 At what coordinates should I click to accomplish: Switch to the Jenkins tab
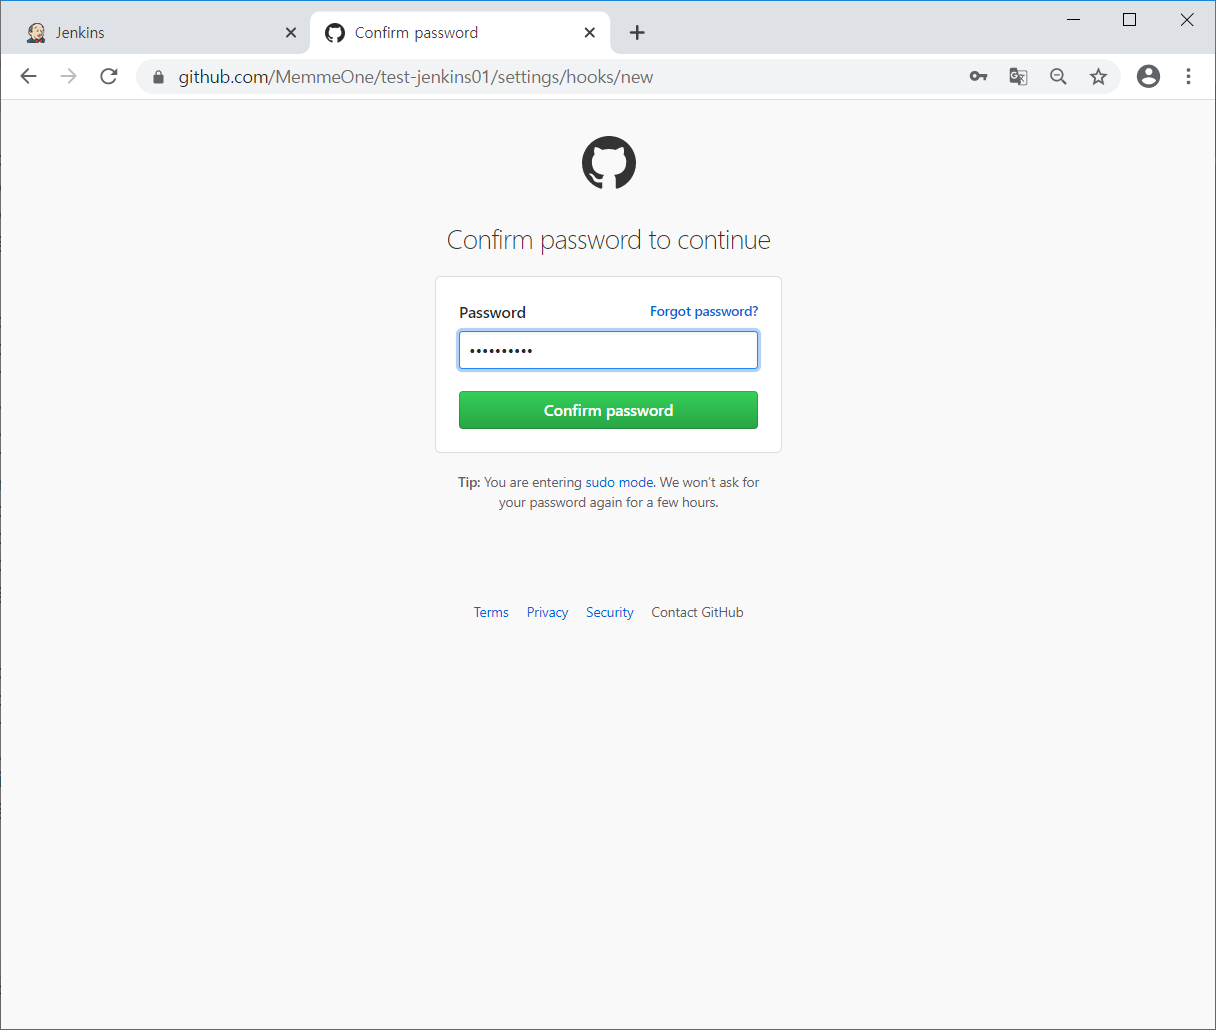[x=160, y=33]
